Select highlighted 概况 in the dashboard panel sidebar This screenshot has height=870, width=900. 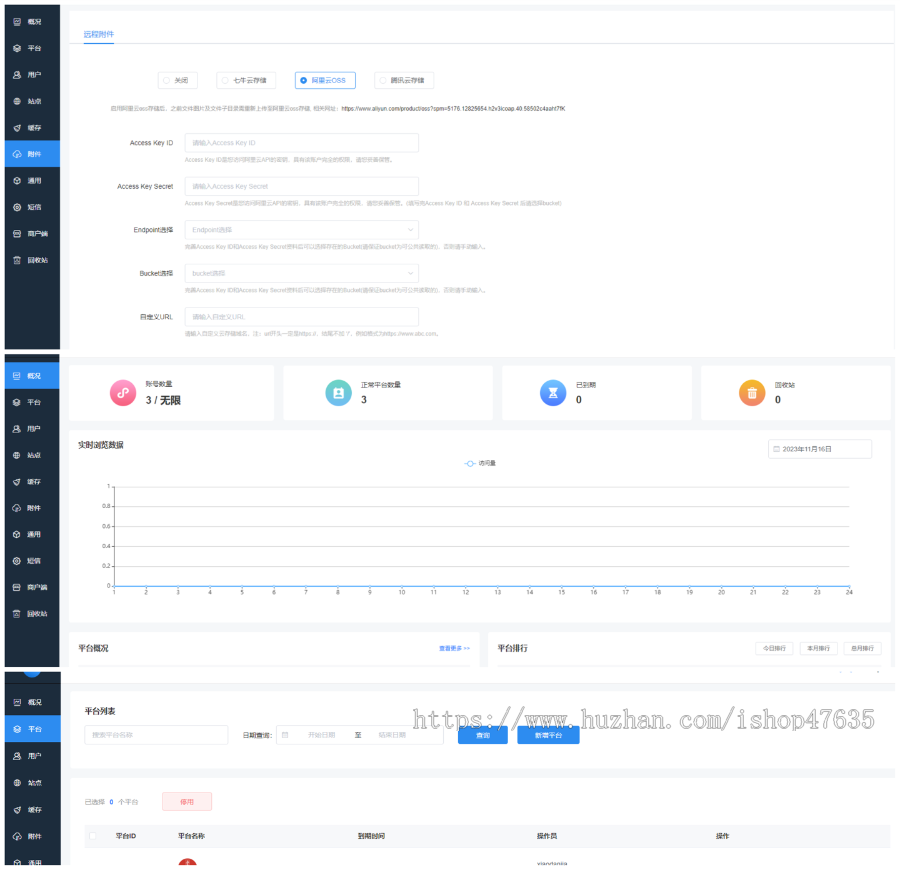coord(32,376)
